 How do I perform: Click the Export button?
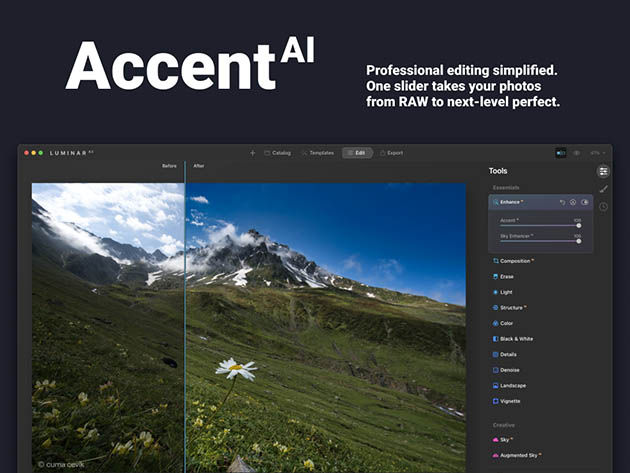(392, 153)
